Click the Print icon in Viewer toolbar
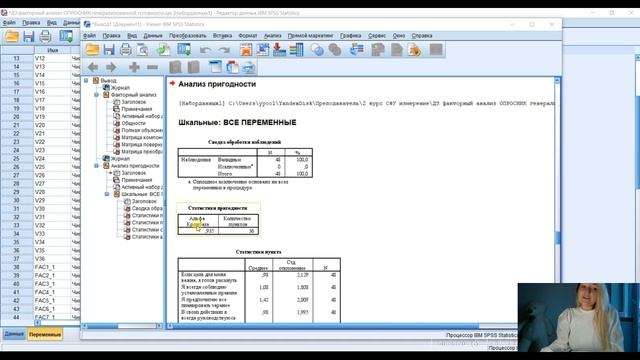640x360 pixels. [126, 50]
